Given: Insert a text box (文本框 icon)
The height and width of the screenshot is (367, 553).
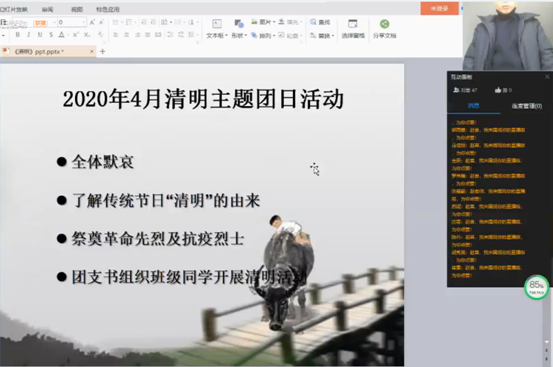Looking at the screenshot, I should (x=217, y=24).
